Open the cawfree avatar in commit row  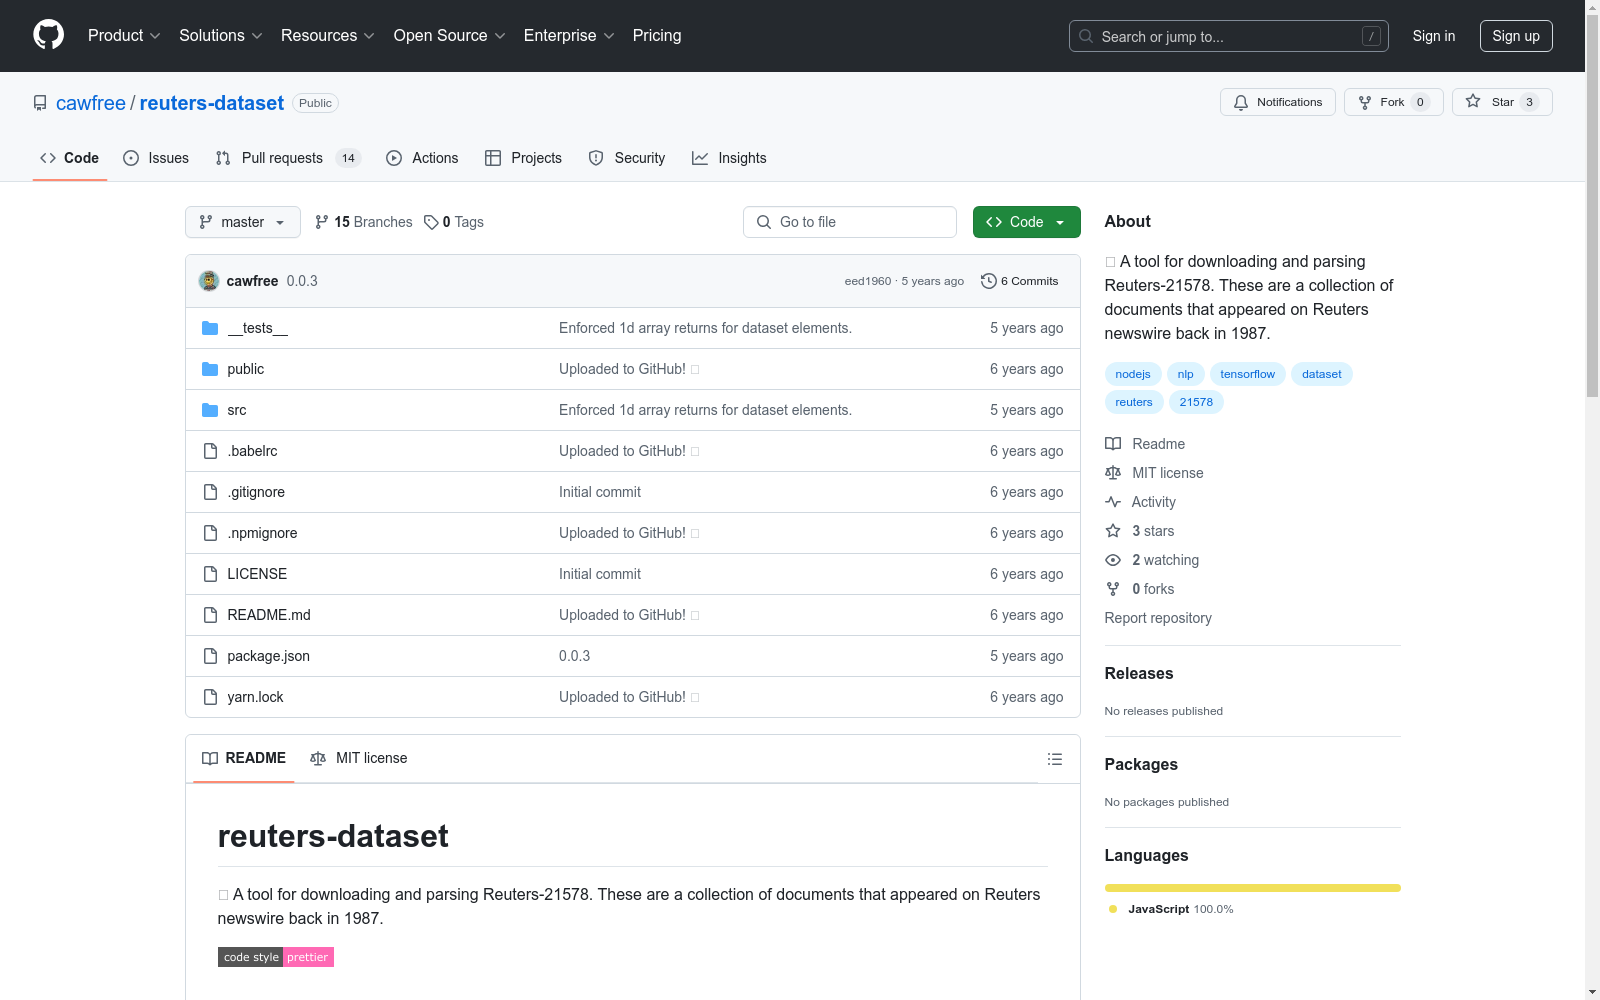209,281
